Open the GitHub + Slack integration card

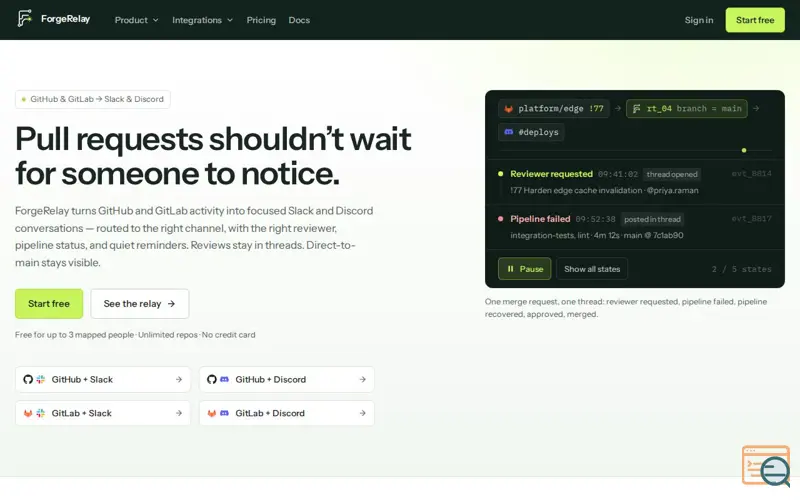(x=103, y=380)
